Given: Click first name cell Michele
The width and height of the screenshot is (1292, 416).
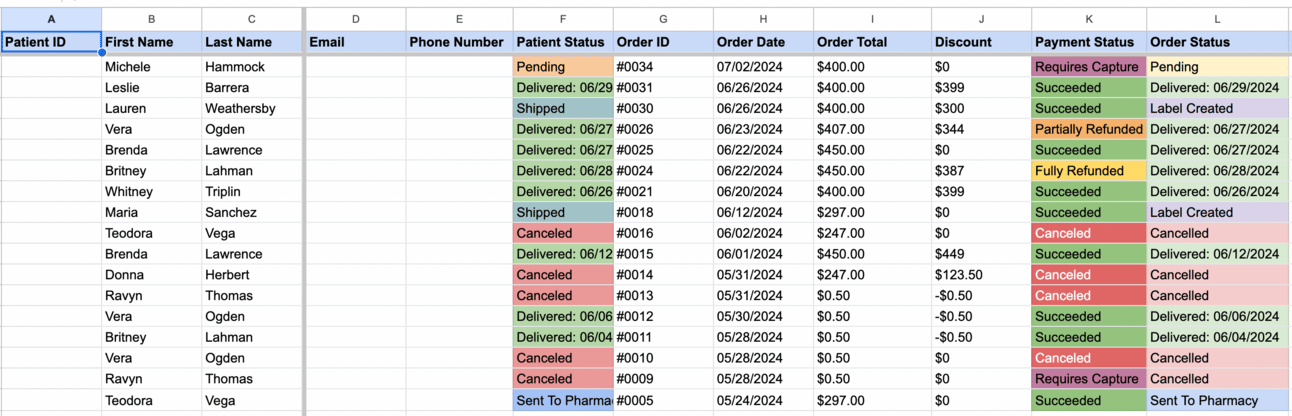Looking at the screenshot, I should [x=151, y=67].
